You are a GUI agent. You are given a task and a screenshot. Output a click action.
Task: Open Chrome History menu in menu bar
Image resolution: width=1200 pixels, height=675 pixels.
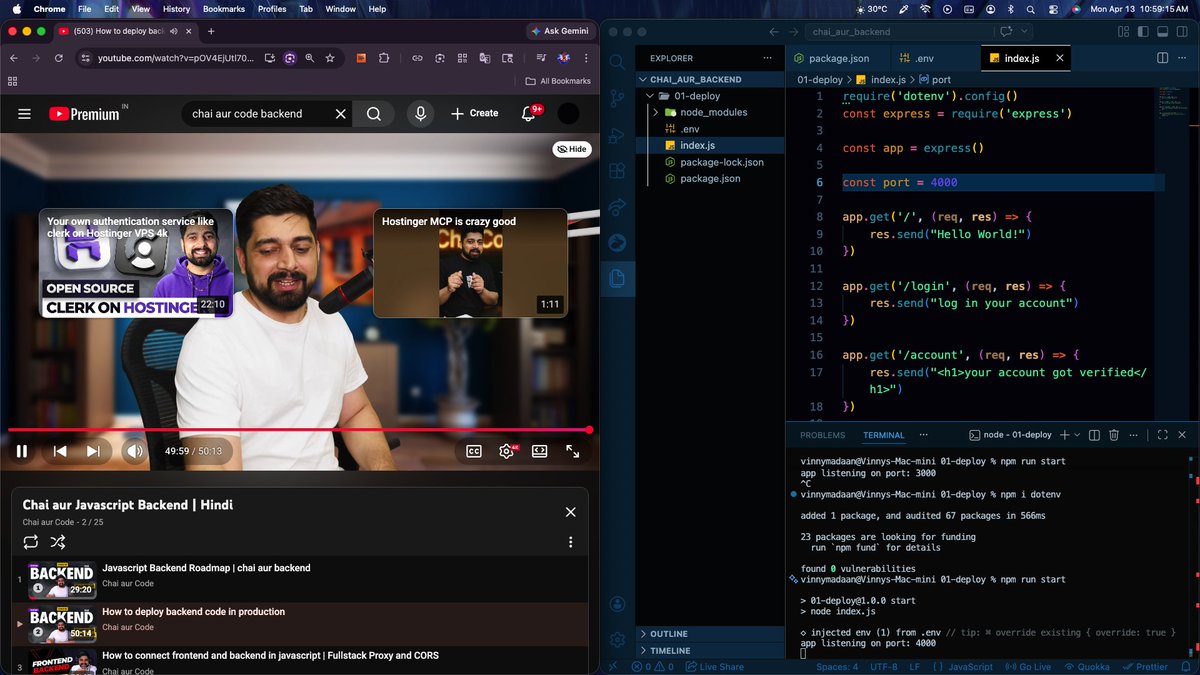click(176, 9)
